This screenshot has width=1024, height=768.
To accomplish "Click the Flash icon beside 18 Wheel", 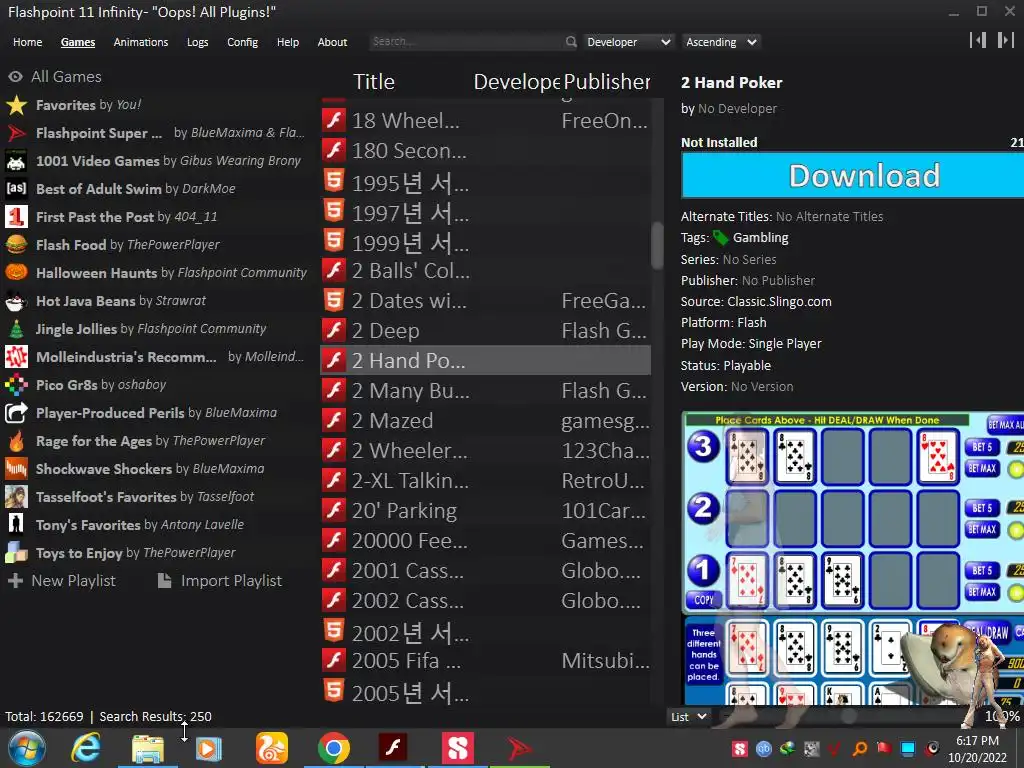I will pyautogui.click(x=334, y=120).
